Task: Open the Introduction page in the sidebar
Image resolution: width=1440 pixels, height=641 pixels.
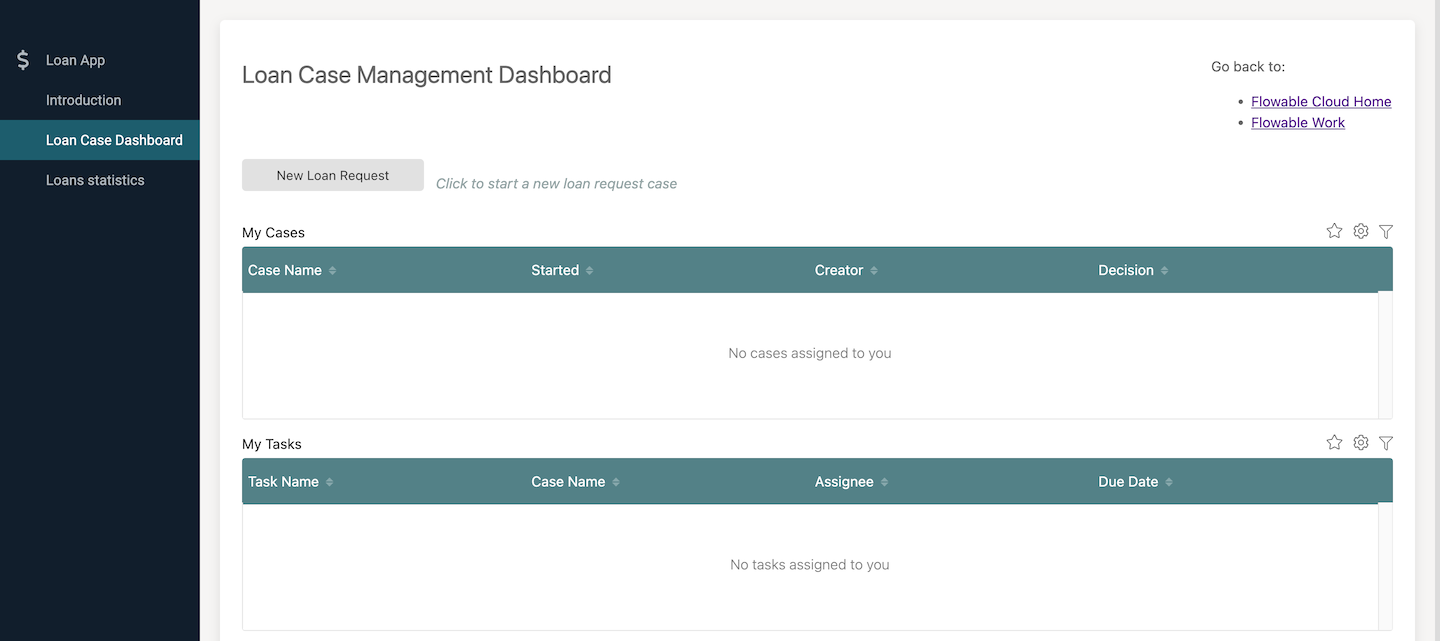Action: click(83, 100)
